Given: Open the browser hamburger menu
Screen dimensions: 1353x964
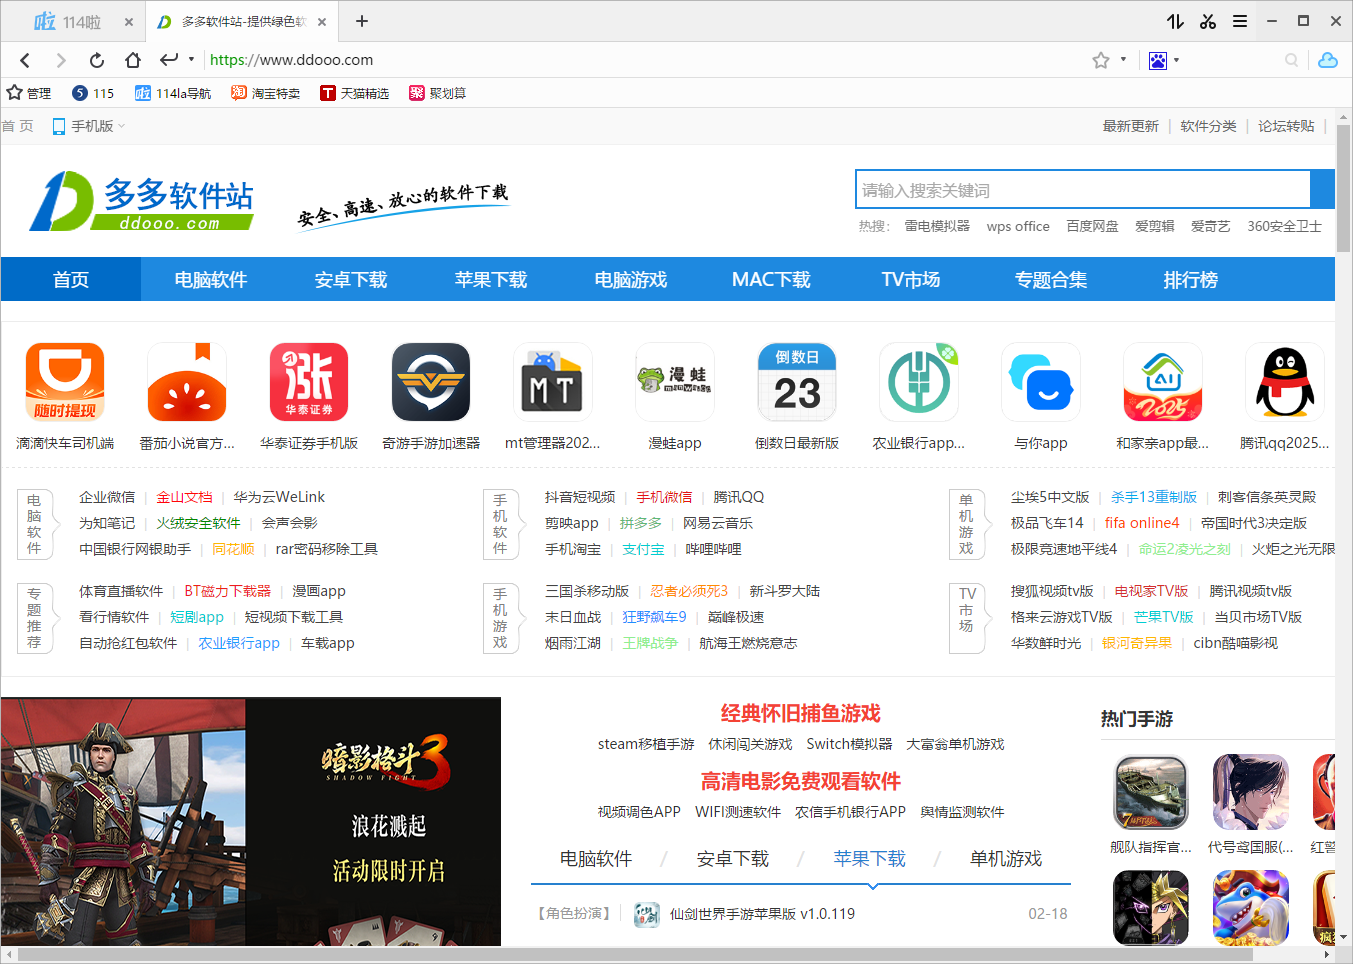Looking at the screenshot, I should click(x=1240, y=21).
